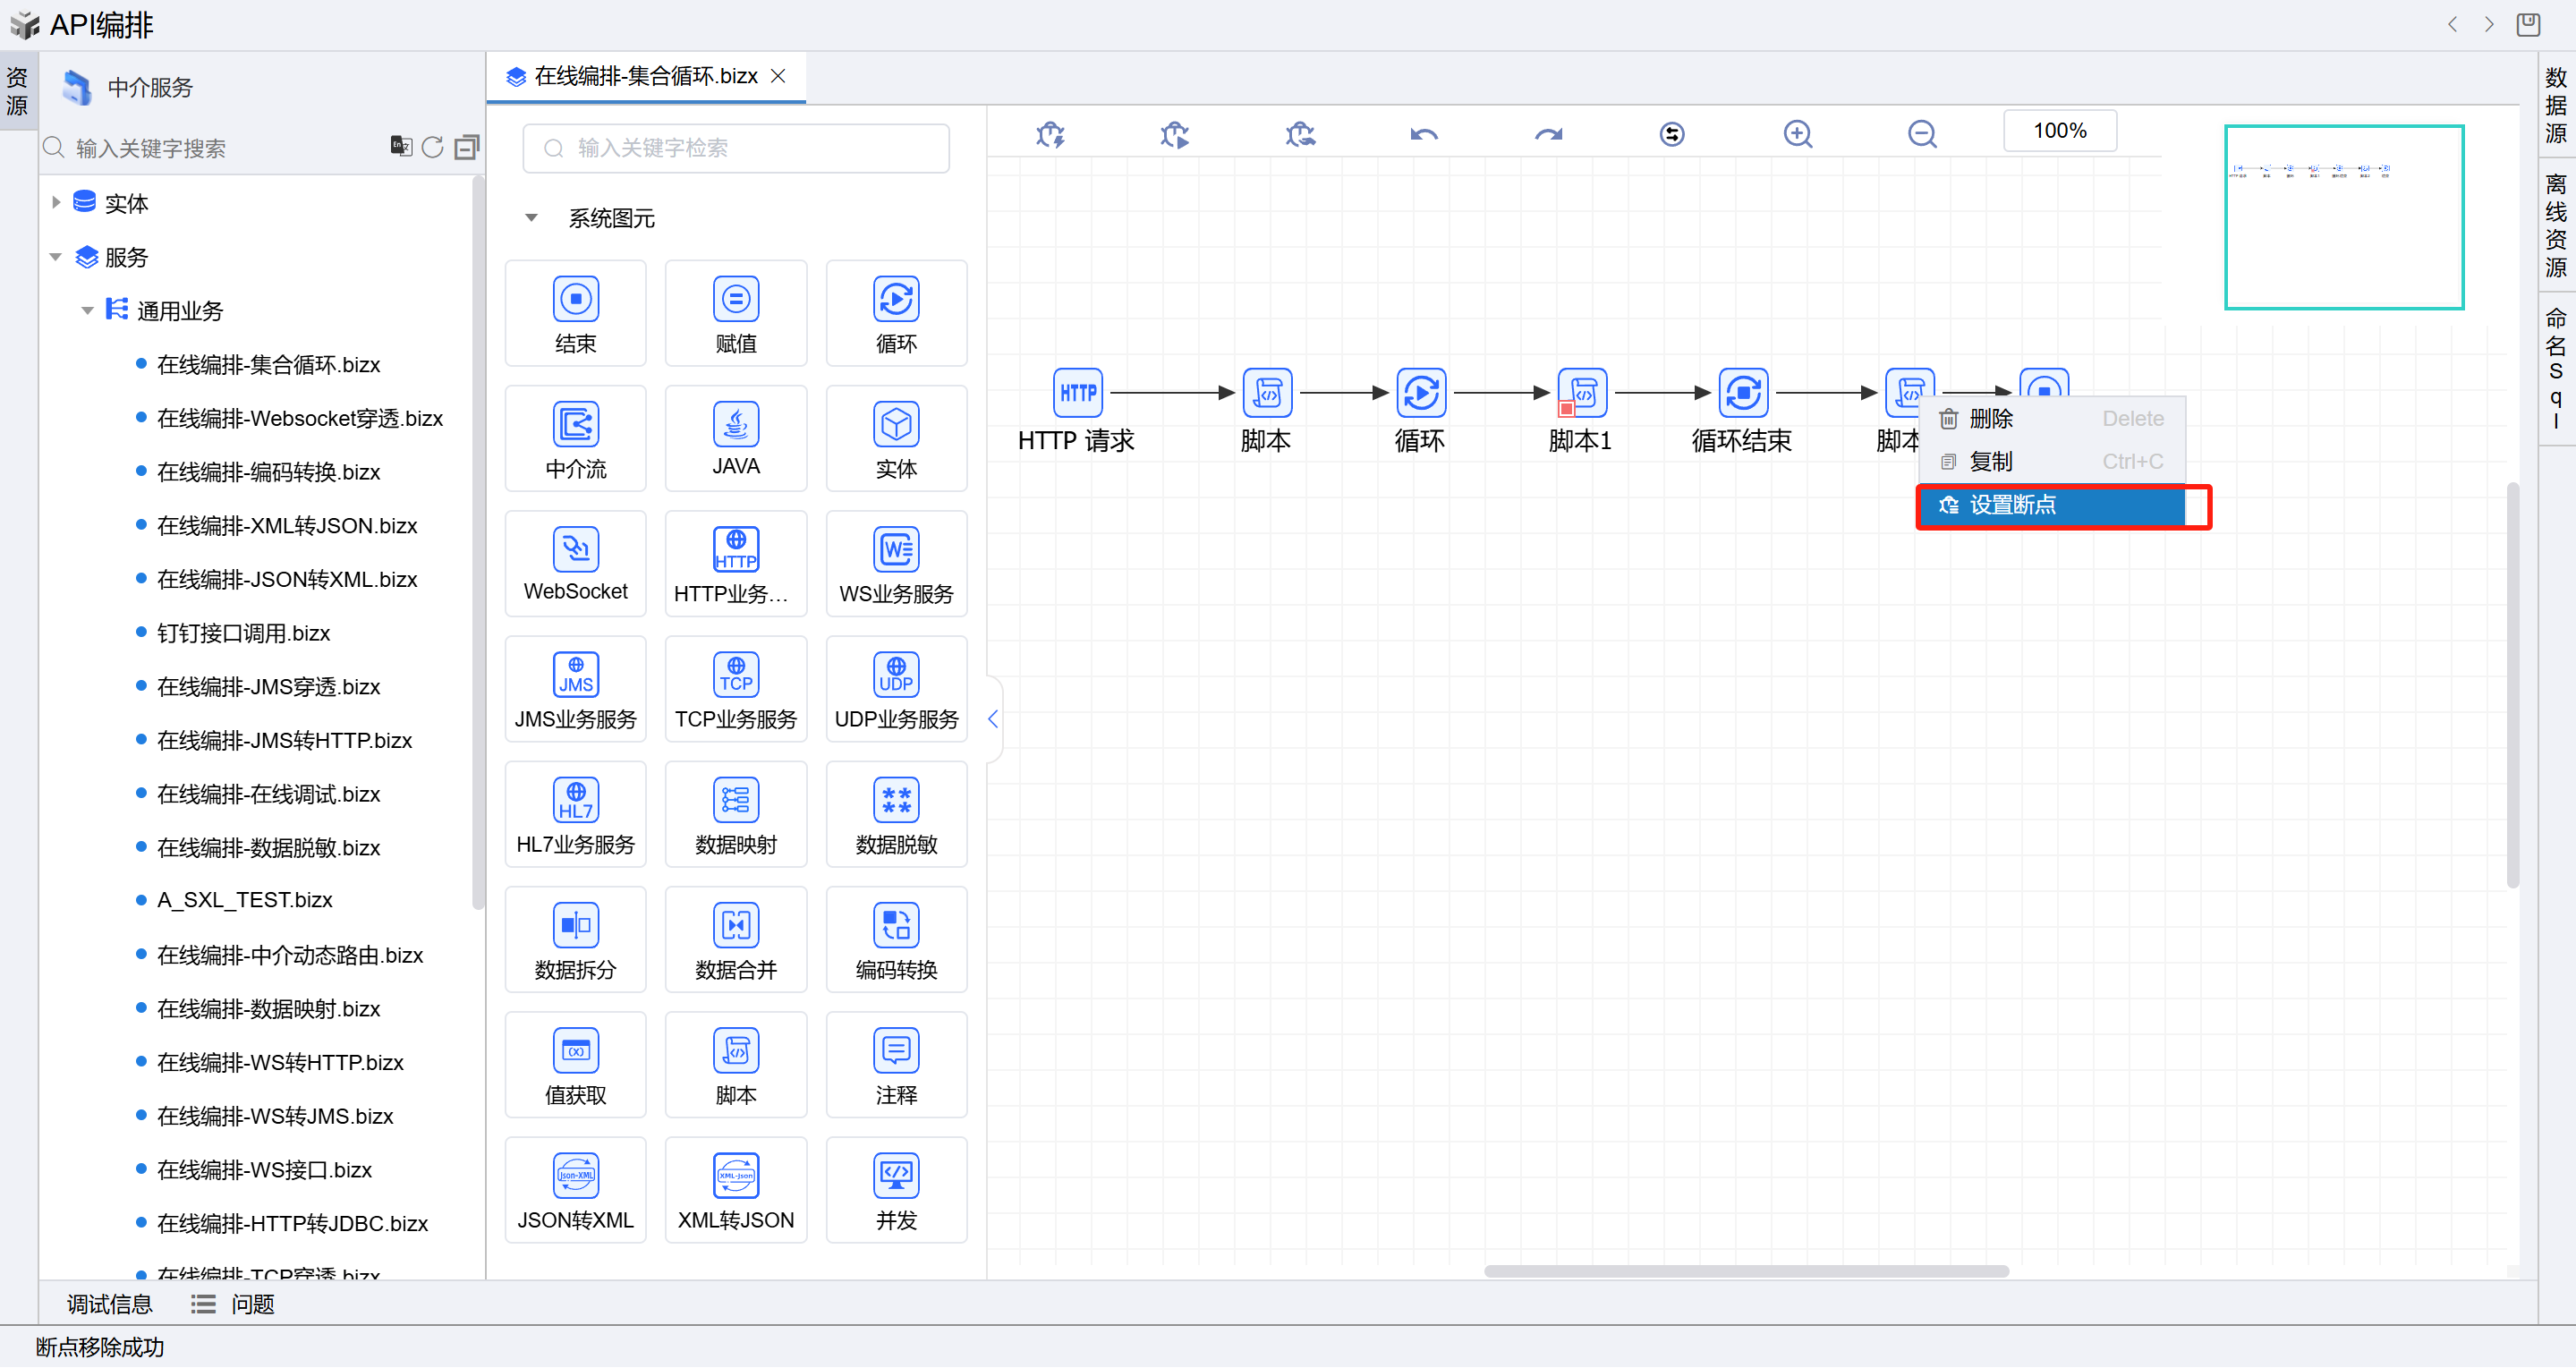Click the undo arrow in toolbar
This screenshot has height=1368, width=2576.
pos(1423,134)
